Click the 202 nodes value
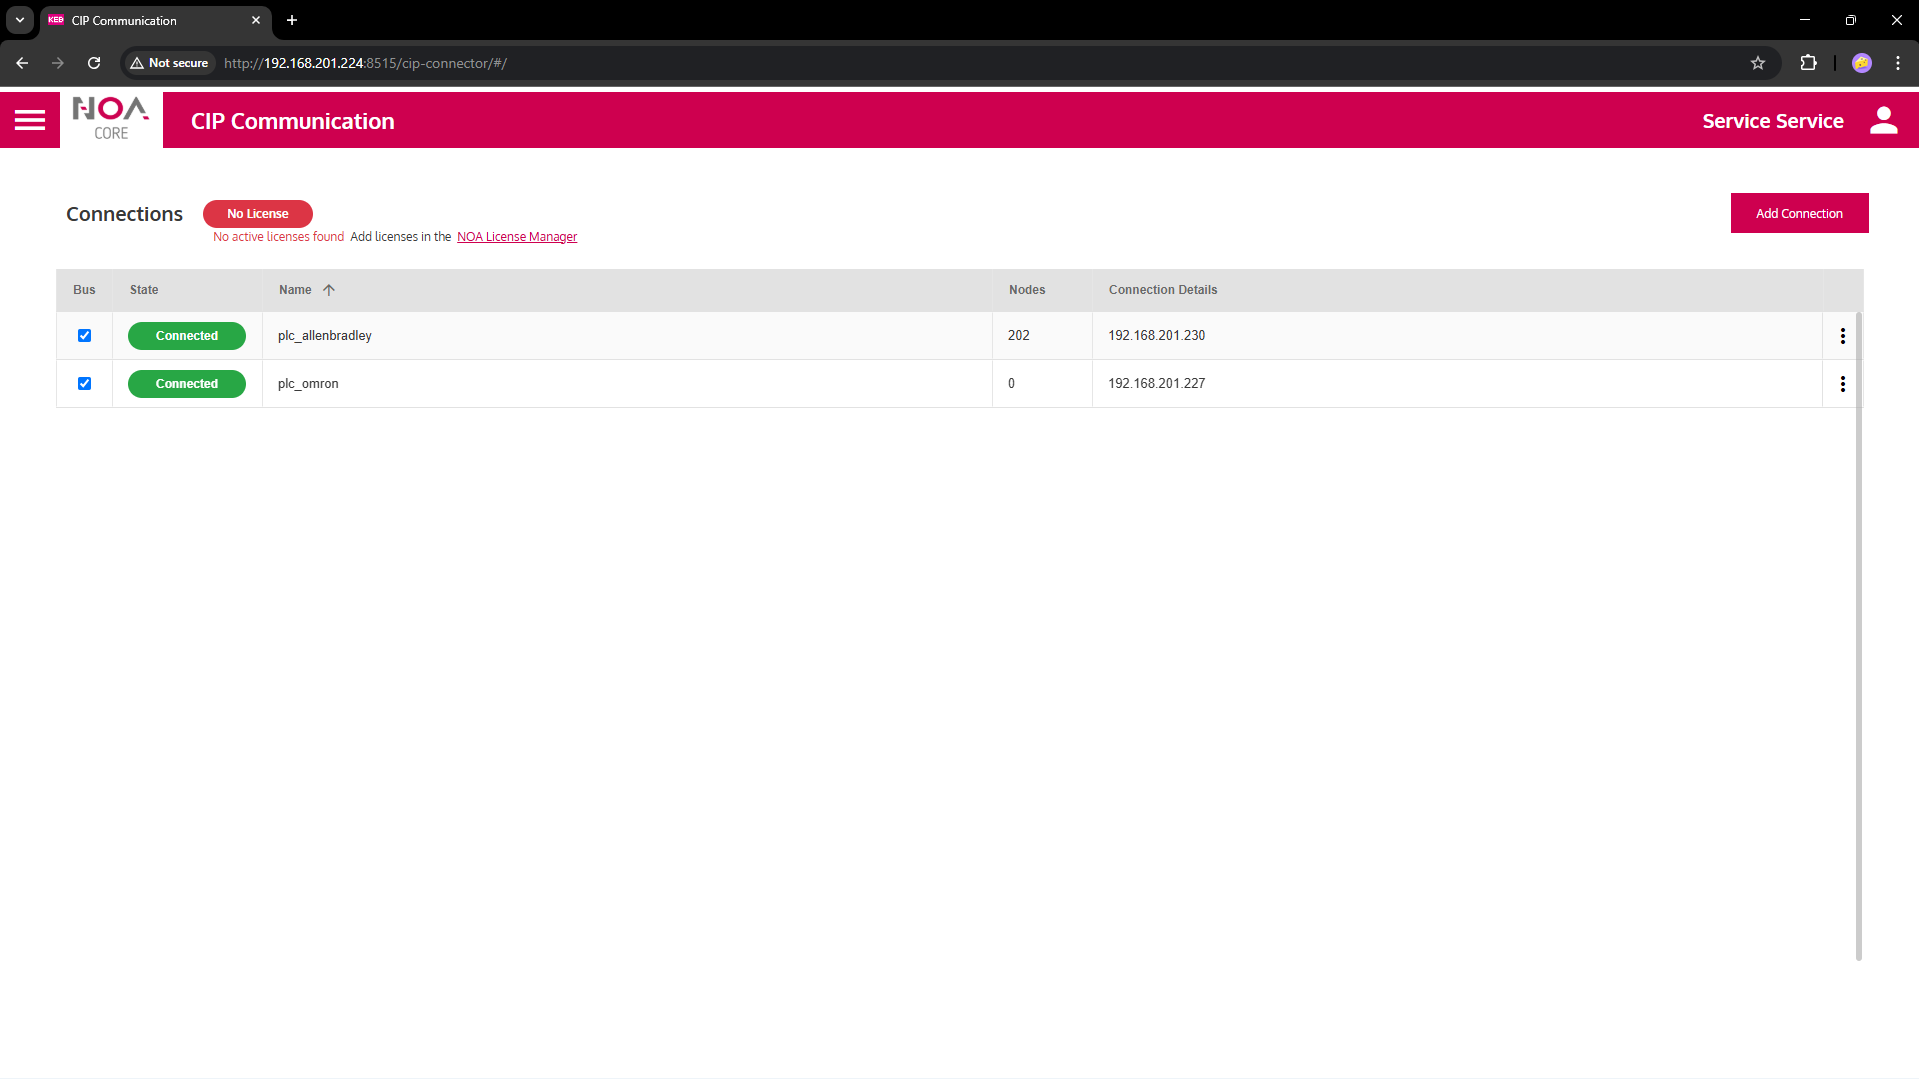 pyautogui.click(x=1018, y=336)
